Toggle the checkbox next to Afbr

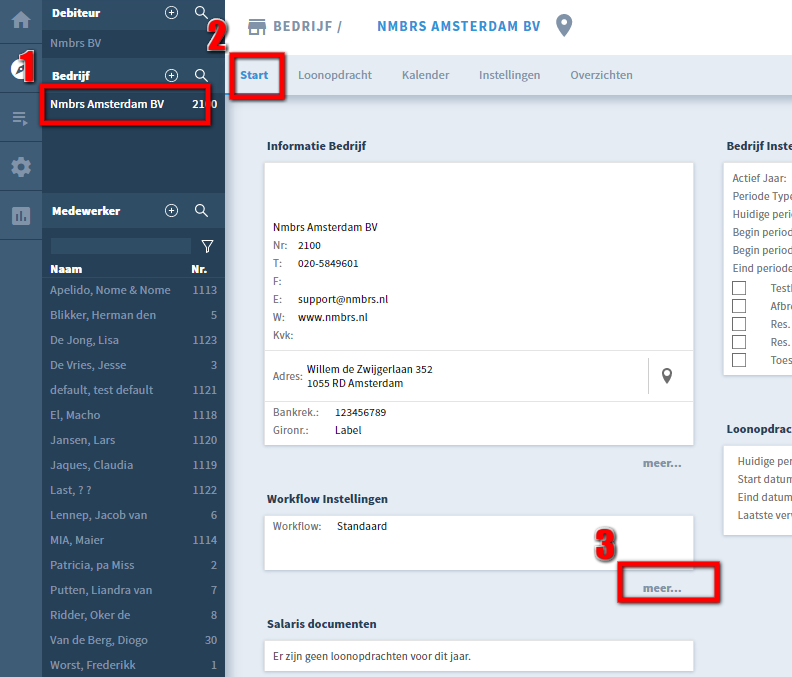tap(739, 306)
